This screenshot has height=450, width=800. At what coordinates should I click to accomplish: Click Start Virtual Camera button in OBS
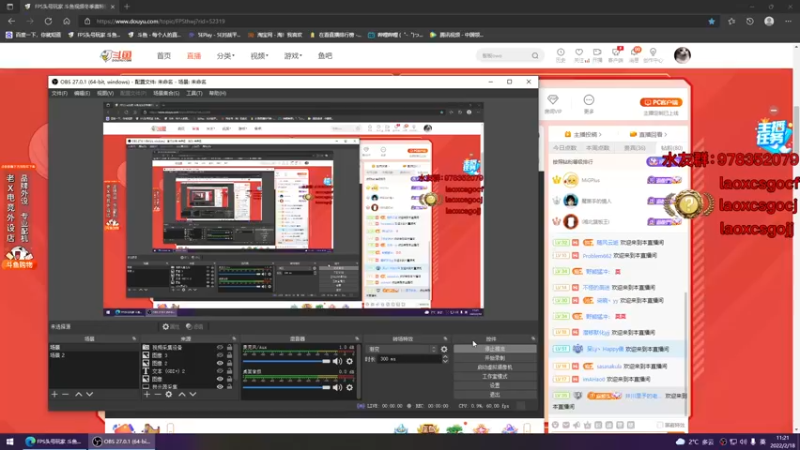[x=495, y=367]
